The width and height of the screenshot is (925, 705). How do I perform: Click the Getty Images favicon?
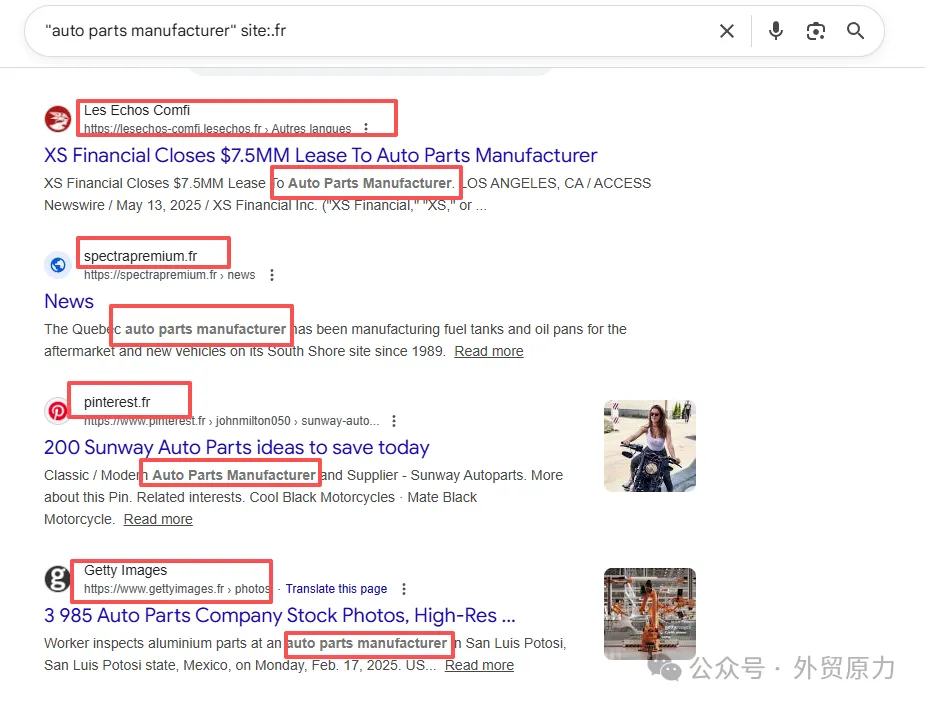tap(58, 579)
